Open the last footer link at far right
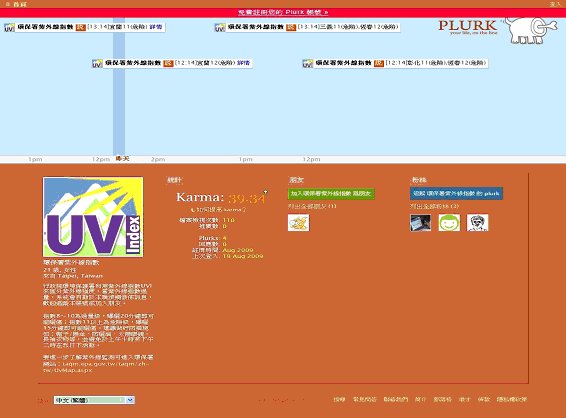Image resolution: width=566 pixels, height=418 pixels. (x=512, y=399)
